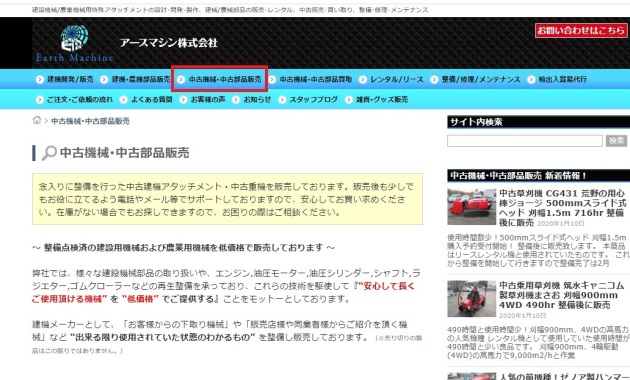This screenshot has width=630, height=380.
Task: Open the red CG431 mower thumbnail
Action: [471, 206]
